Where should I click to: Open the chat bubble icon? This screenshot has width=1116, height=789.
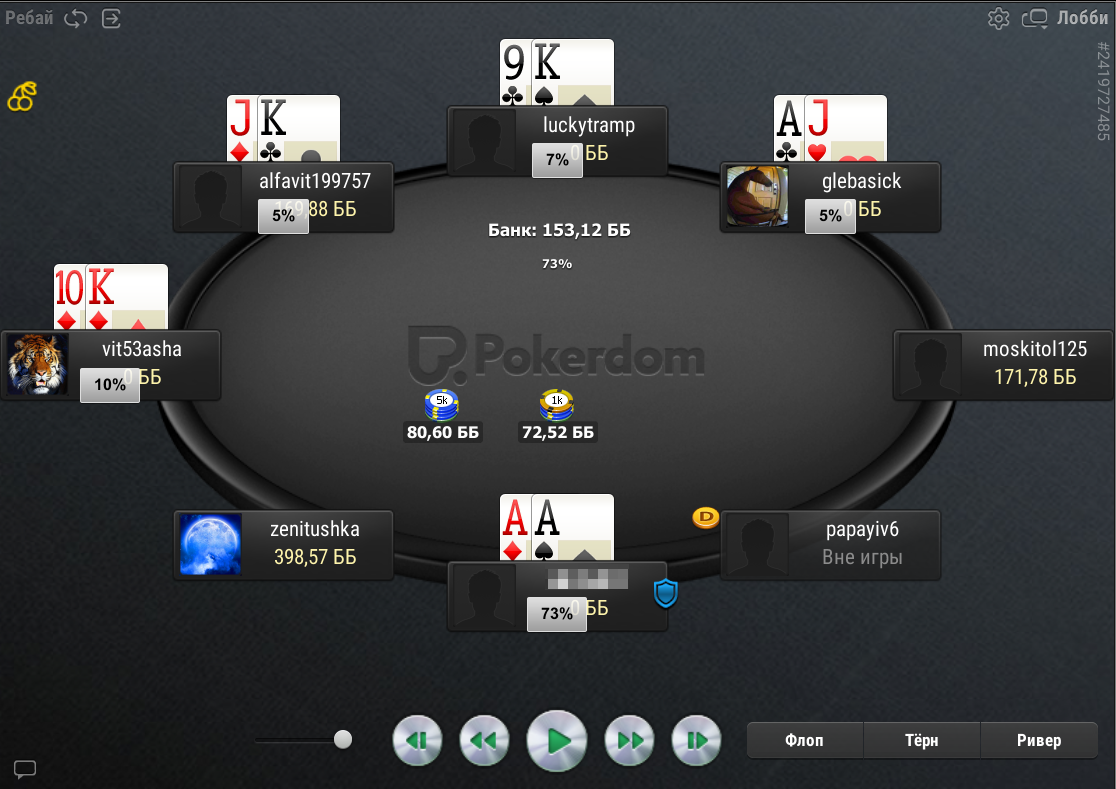pos(25,768)
